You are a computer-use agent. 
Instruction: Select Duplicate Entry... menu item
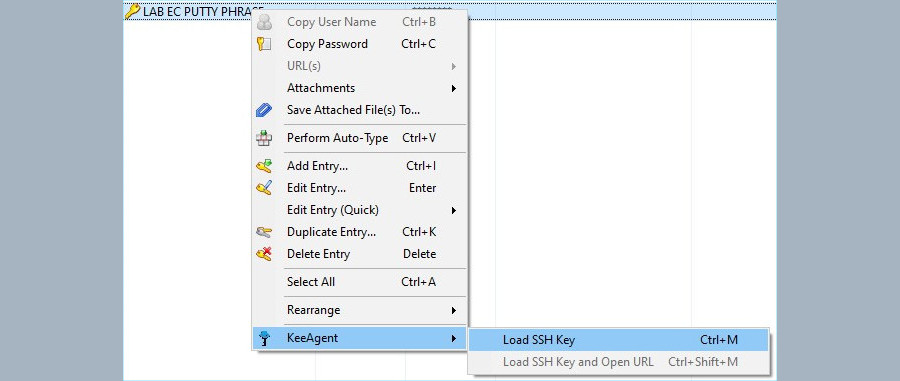point(359,232)
